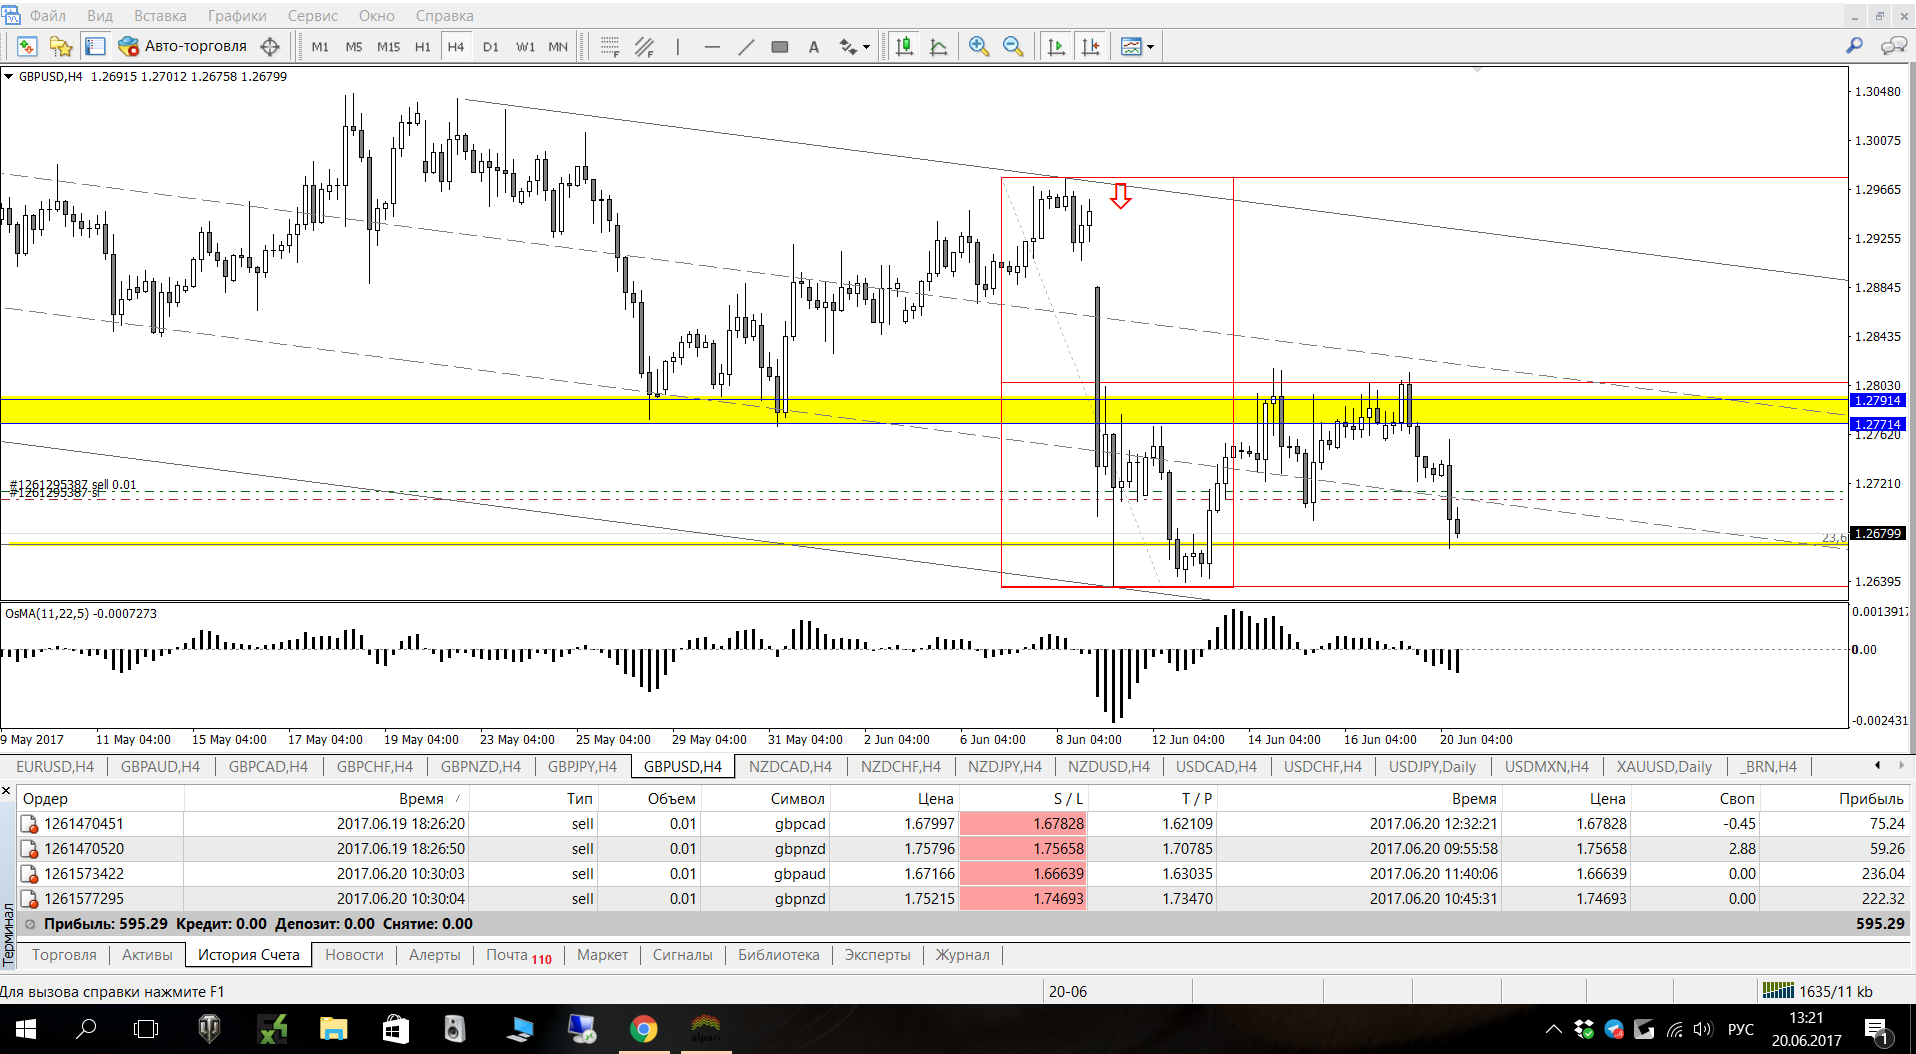The image size is (1916, 1054).
Task: Select the equidistant channel tool
Action: coord(644,47)
